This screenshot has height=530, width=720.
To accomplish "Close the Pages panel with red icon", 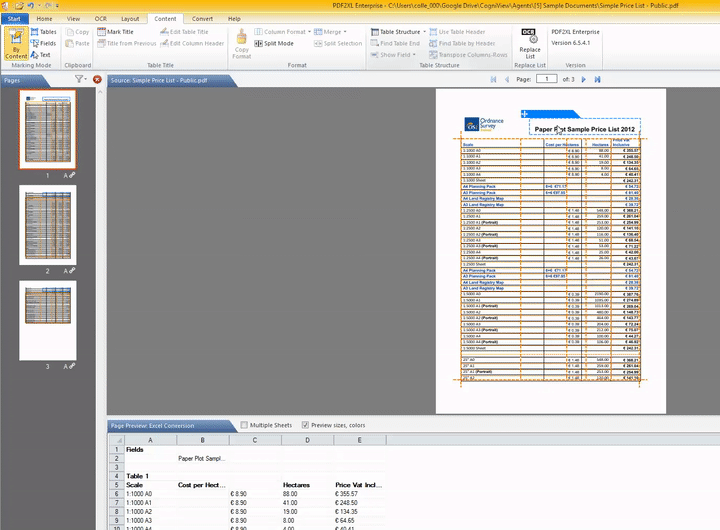I will point(97,79).
